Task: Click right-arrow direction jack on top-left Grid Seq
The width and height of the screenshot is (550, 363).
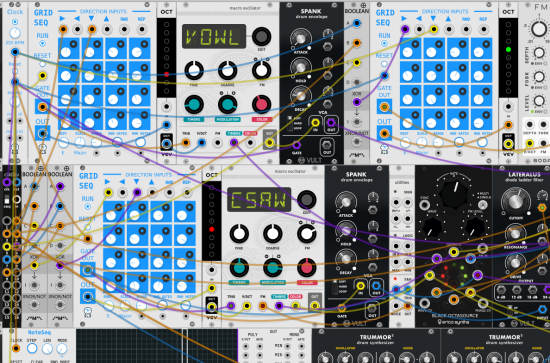Action: pyautogui.click(x=63, y=29)
